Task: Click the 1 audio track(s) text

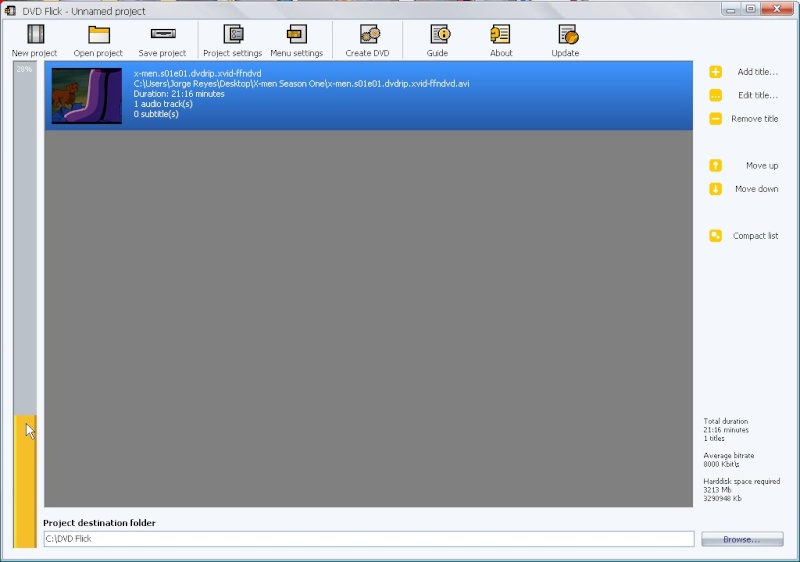Action: click(x=163, y=104)
